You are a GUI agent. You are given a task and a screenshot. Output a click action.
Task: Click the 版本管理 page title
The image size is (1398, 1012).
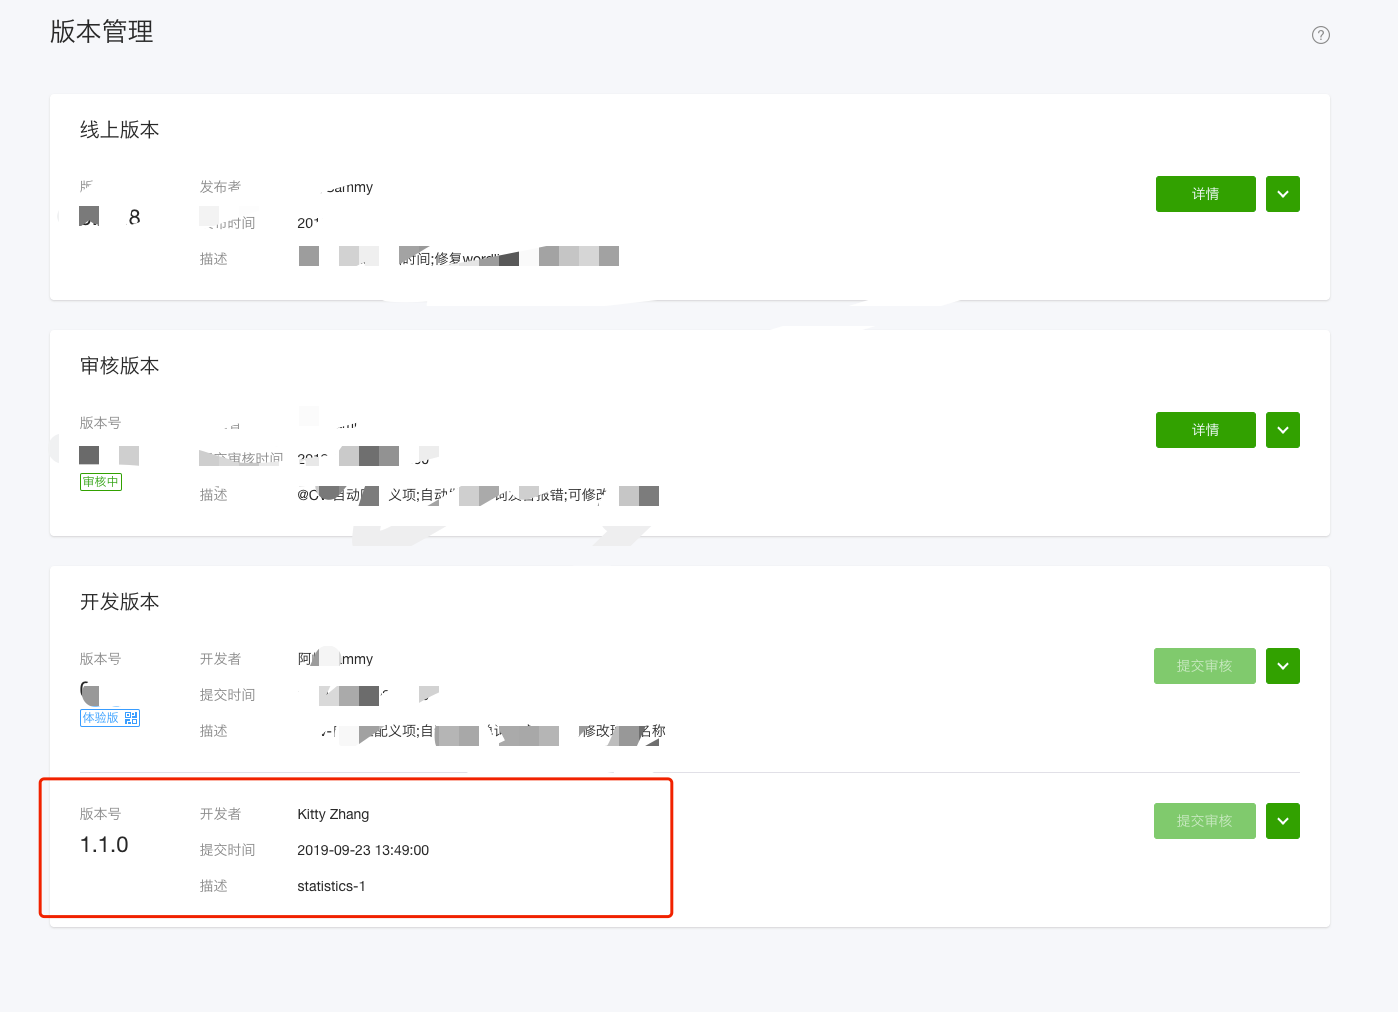[x=102, y=32]
